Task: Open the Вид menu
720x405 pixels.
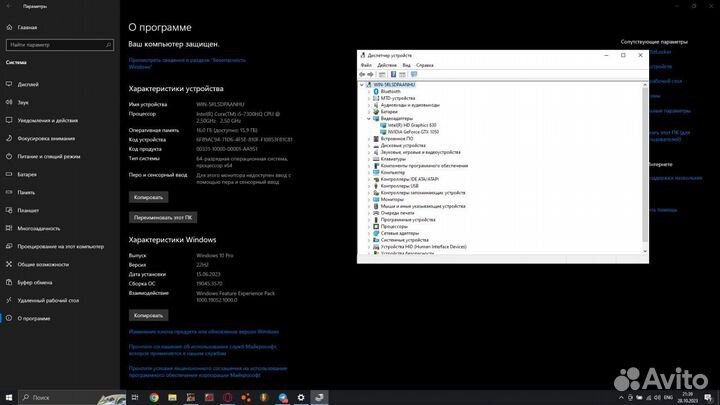Action: click(x=406, y=65)
